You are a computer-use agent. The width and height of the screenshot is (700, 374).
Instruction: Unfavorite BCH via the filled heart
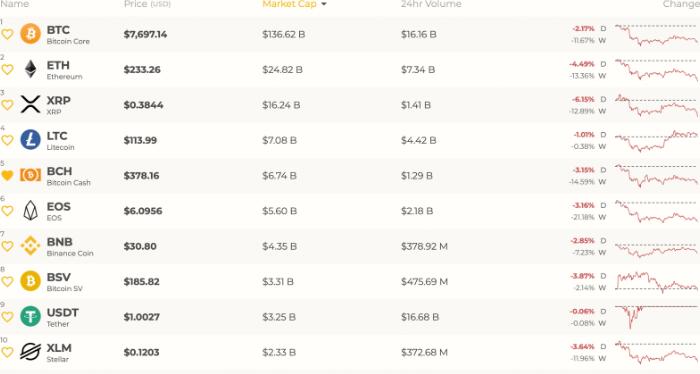coord(7,176)
